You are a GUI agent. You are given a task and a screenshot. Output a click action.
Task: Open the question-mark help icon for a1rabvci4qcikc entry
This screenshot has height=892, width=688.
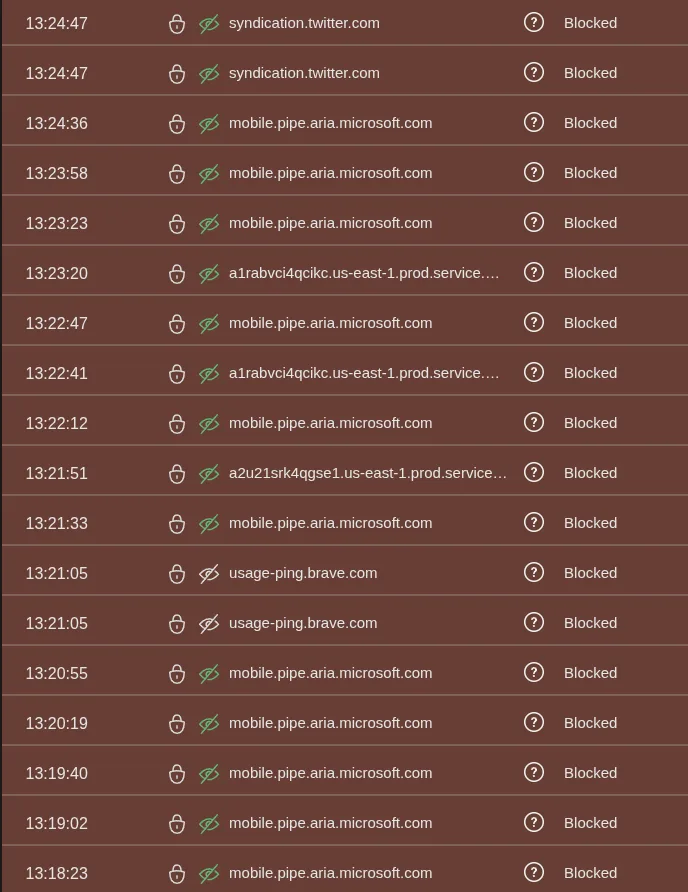(533, 272)
